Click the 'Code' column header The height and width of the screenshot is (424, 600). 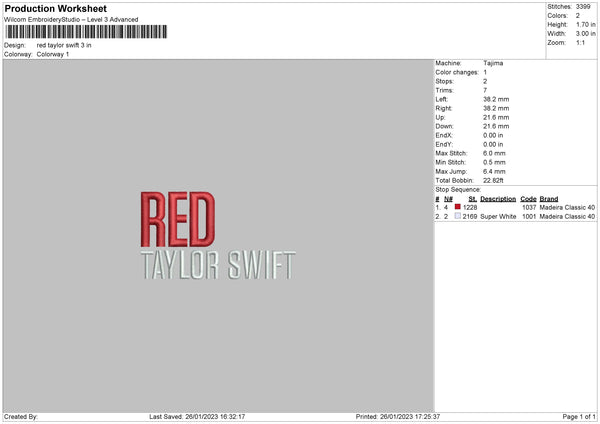click(x=528, y=199)
